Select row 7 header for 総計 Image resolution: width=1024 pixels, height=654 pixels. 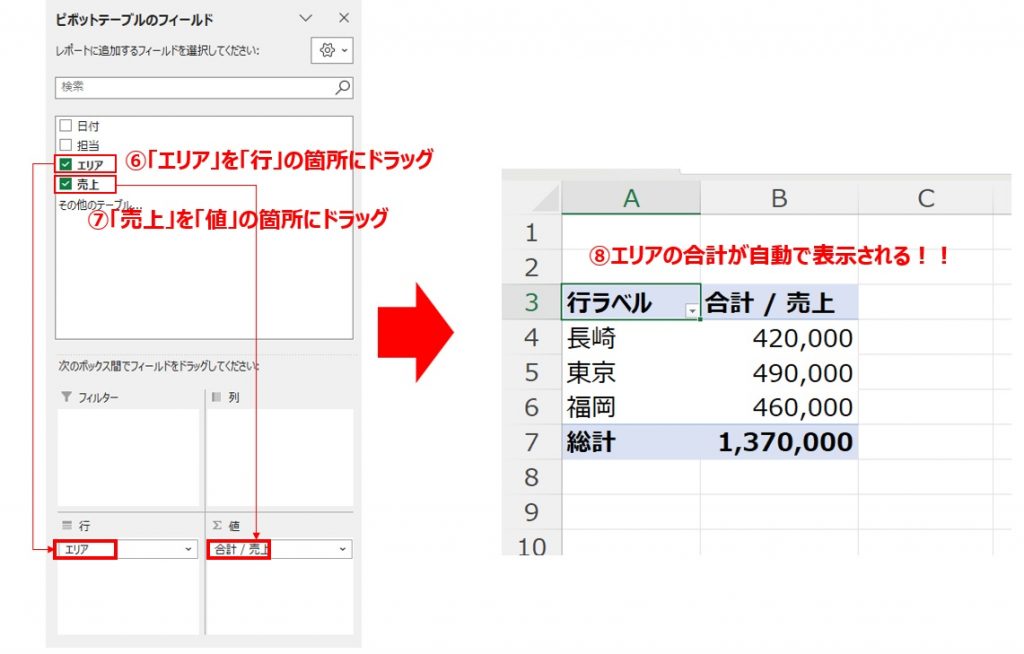tap(530, 442)
